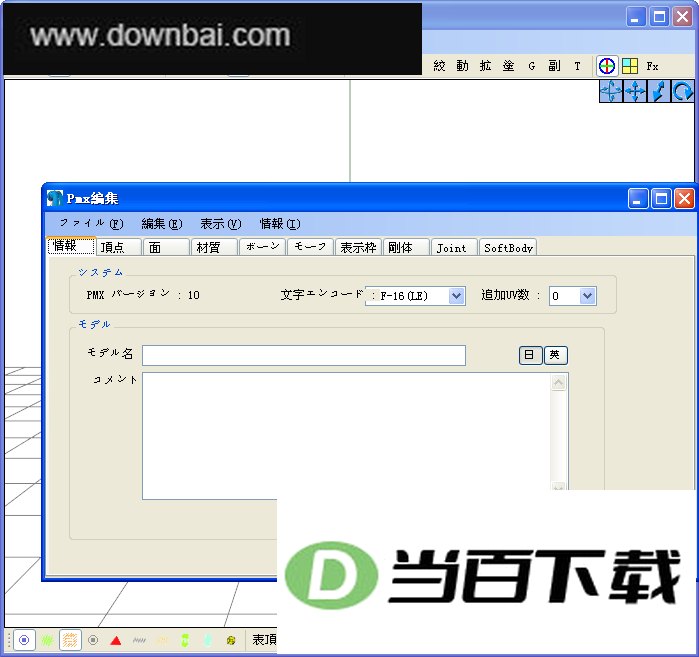
Task: Toggle the circular axis crosshair icon
Action: pyautogui.click(x=607, y=66)
